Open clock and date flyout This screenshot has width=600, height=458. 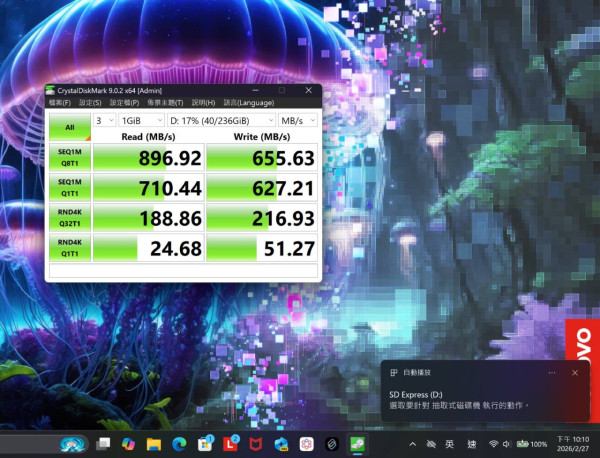[x=573, y=444]
